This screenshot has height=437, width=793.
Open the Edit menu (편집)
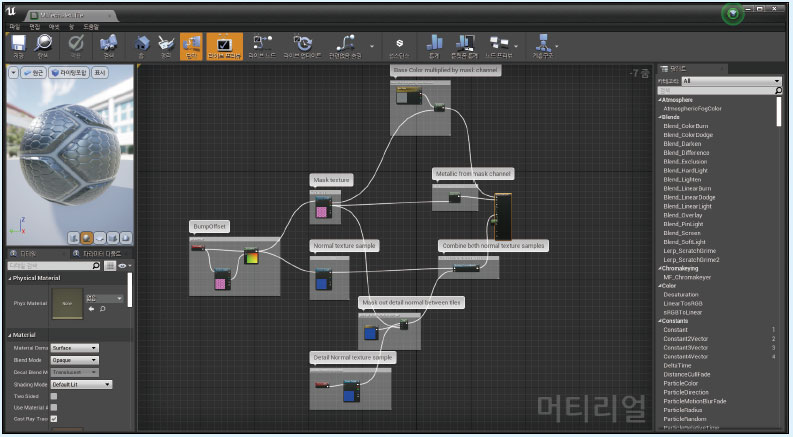click(x=34, y=27)
